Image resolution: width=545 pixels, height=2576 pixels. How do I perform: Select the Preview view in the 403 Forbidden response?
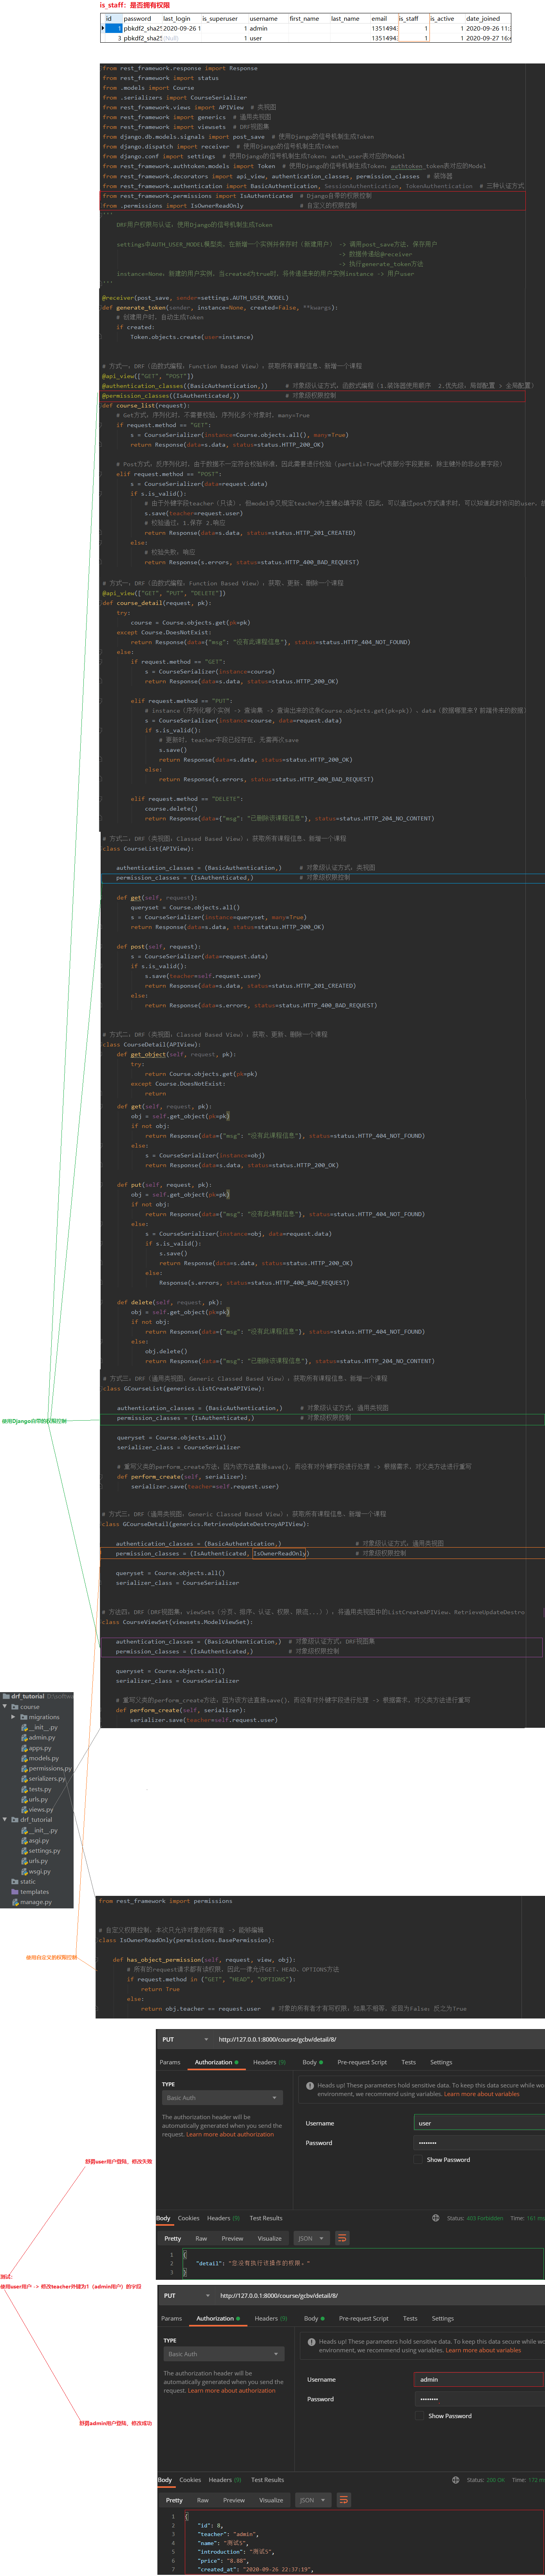tap(232, 2238)
